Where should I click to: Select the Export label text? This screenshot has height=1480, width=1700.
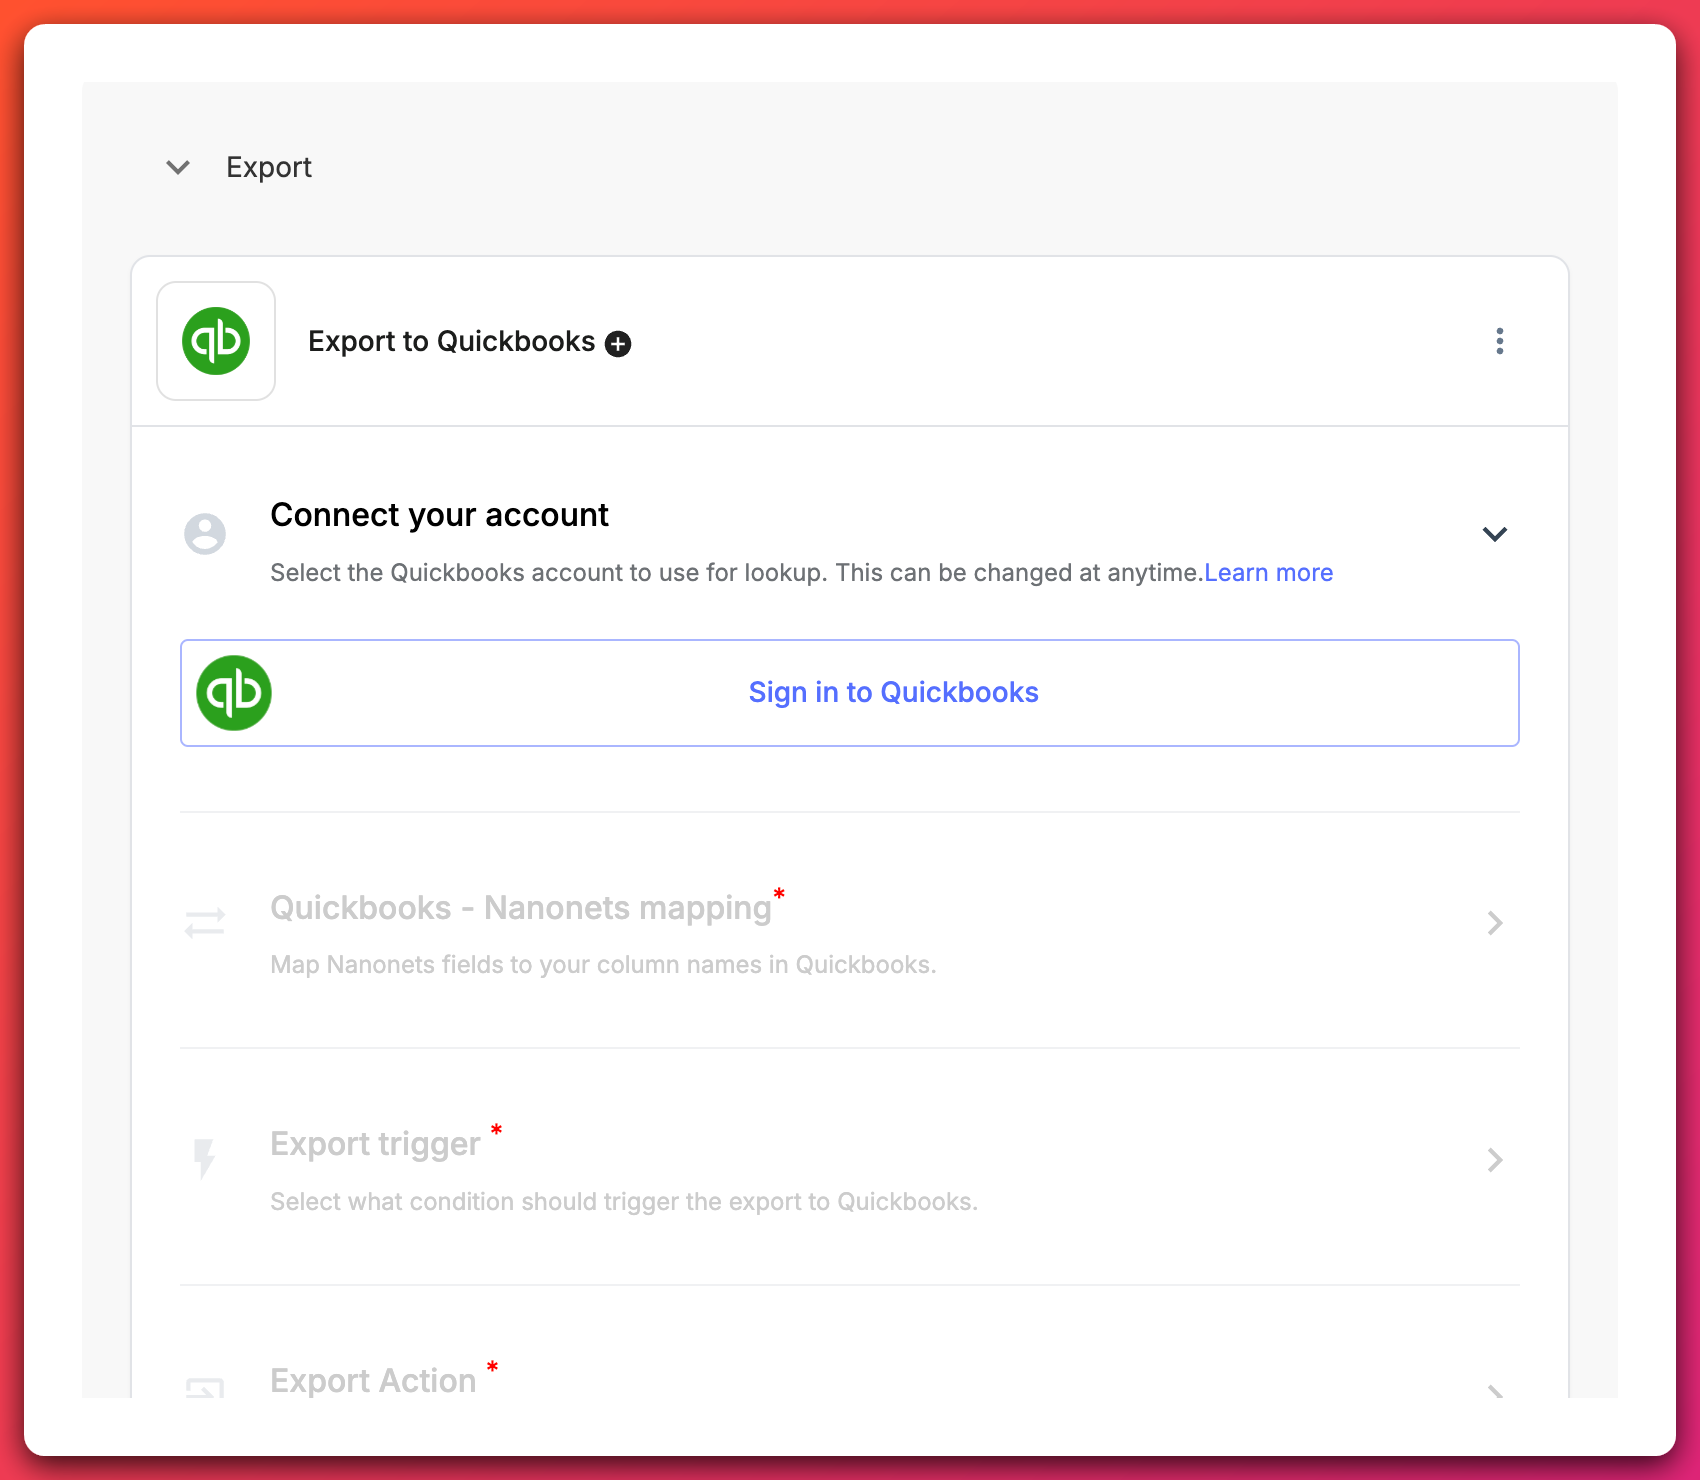[269, 167]
